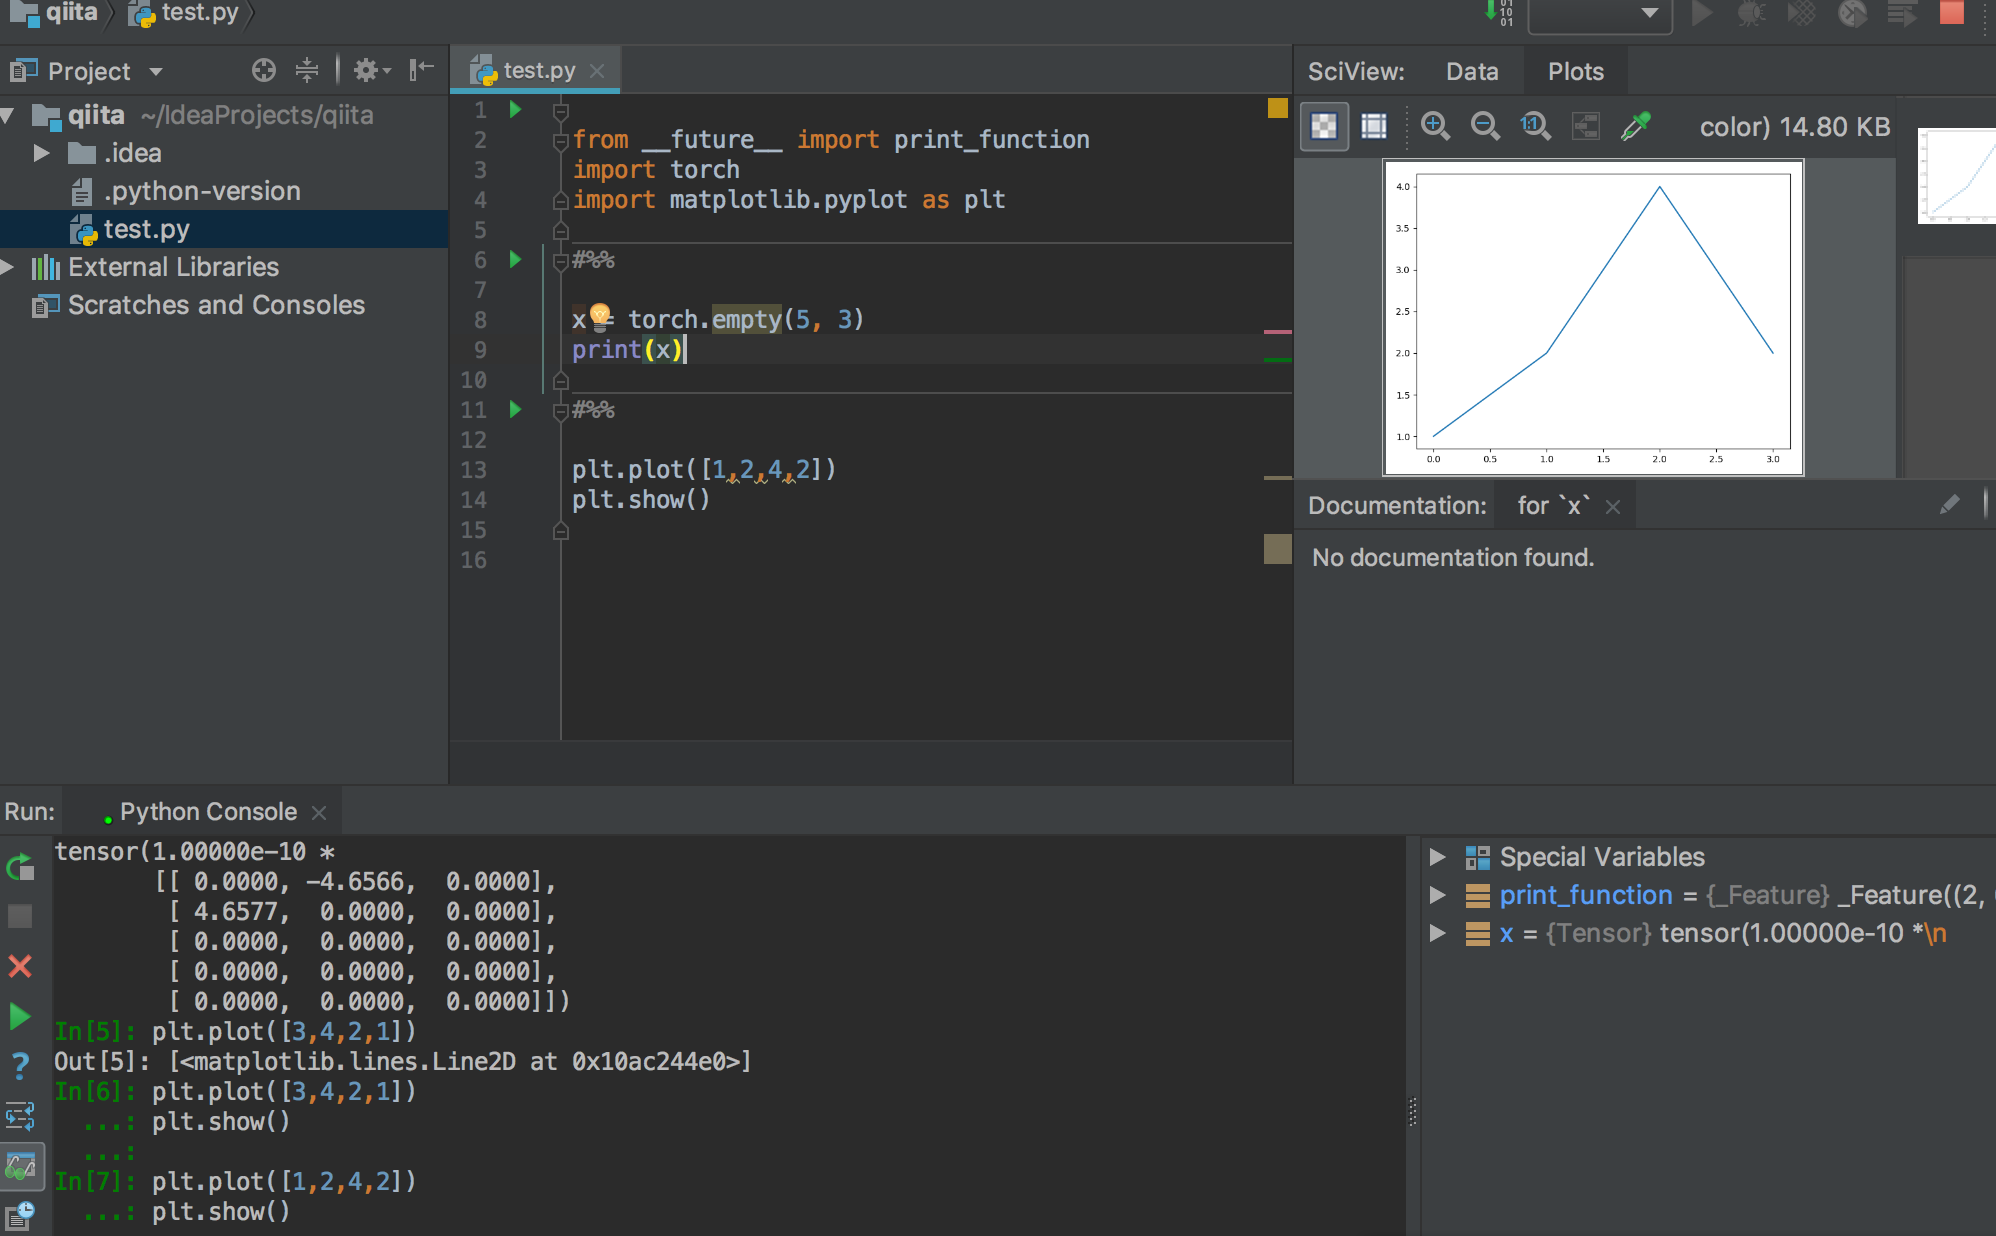
Task: Click test.py breadcrumb in navigation bar
Action: (186, 13)
